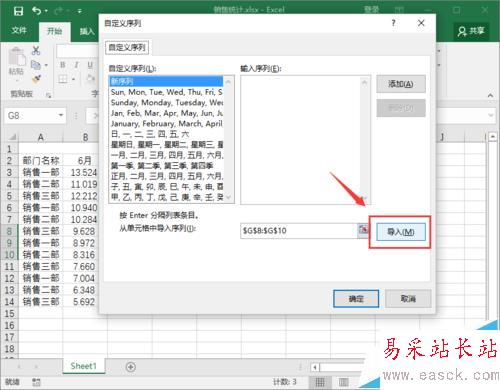The image size is (500, 390).
Task: Select 新序列 in the custom lists
Action: [166, 81]
